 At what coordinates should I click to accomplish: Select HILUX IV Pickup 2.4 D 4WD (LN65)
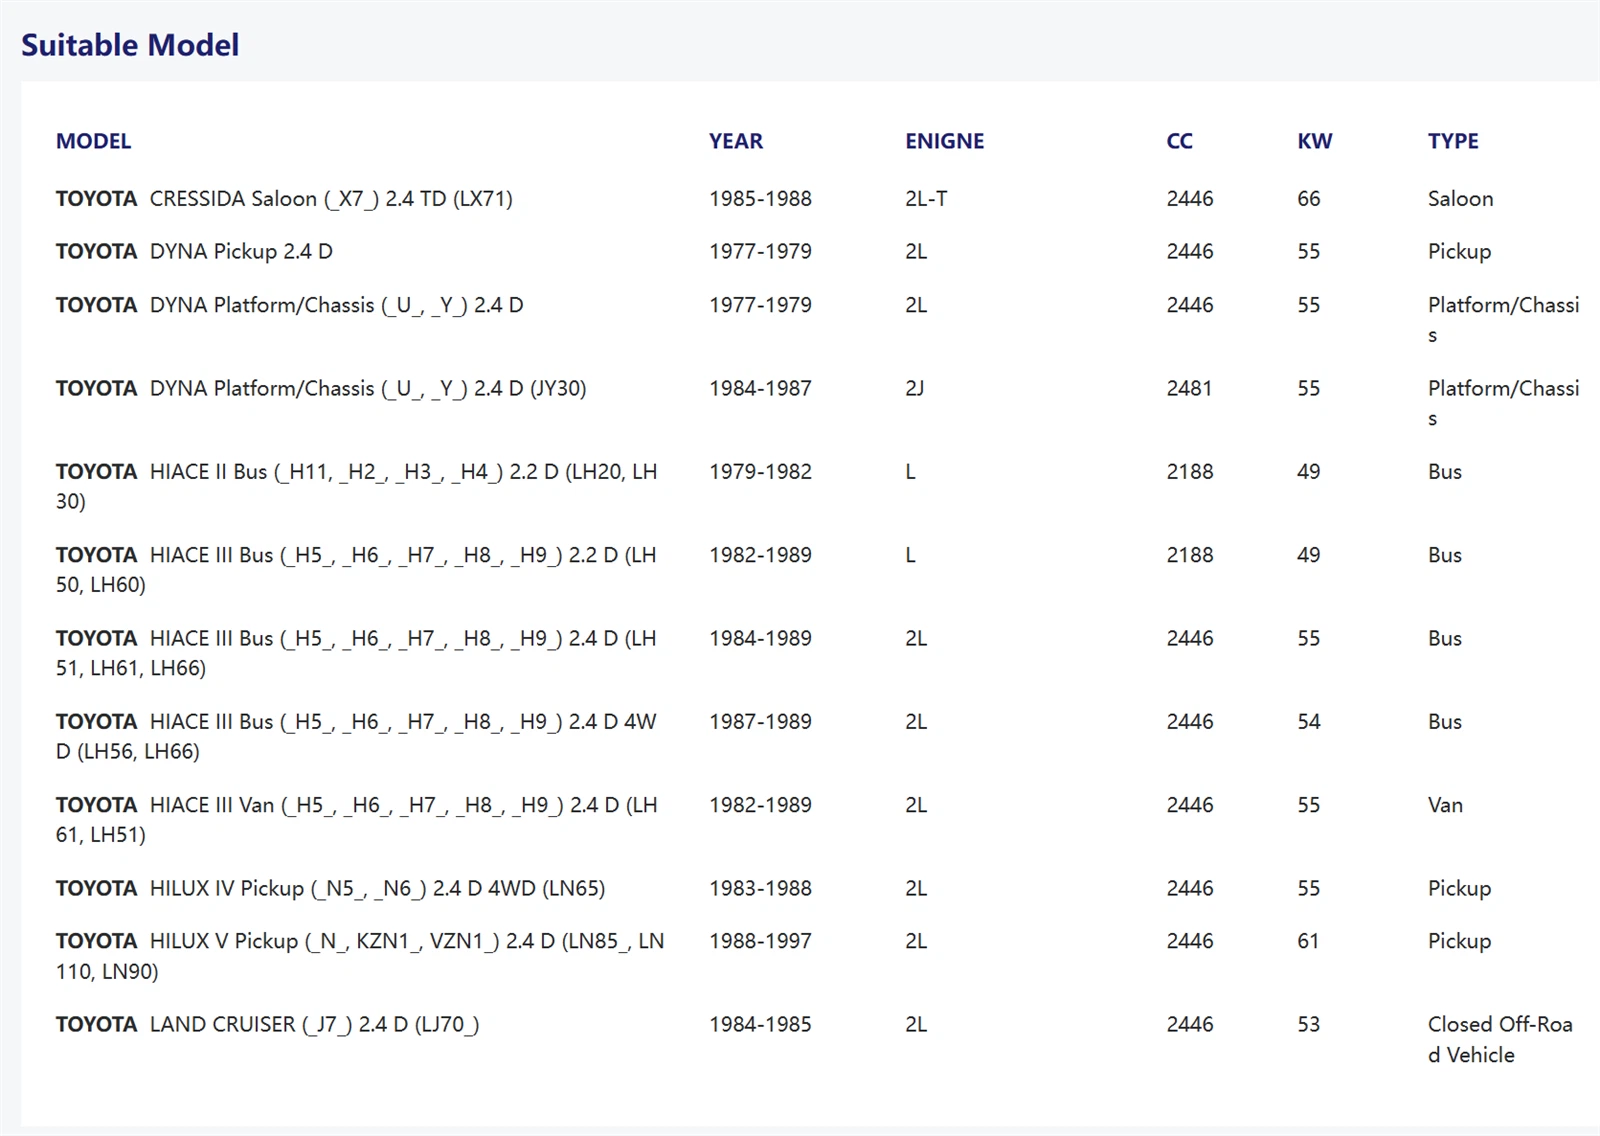(x=330, y=888)
